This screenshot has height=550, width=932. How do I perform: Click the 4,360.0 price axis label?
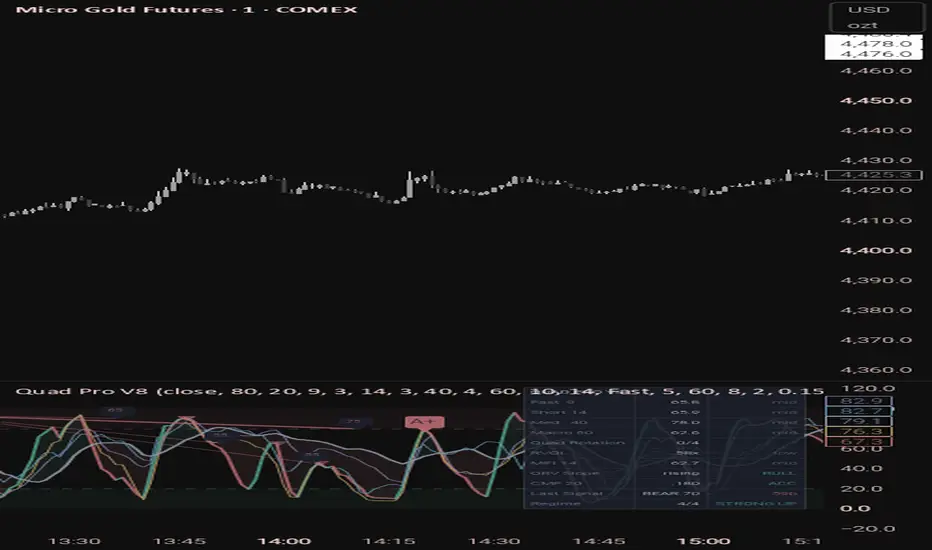tap(876, 370)
